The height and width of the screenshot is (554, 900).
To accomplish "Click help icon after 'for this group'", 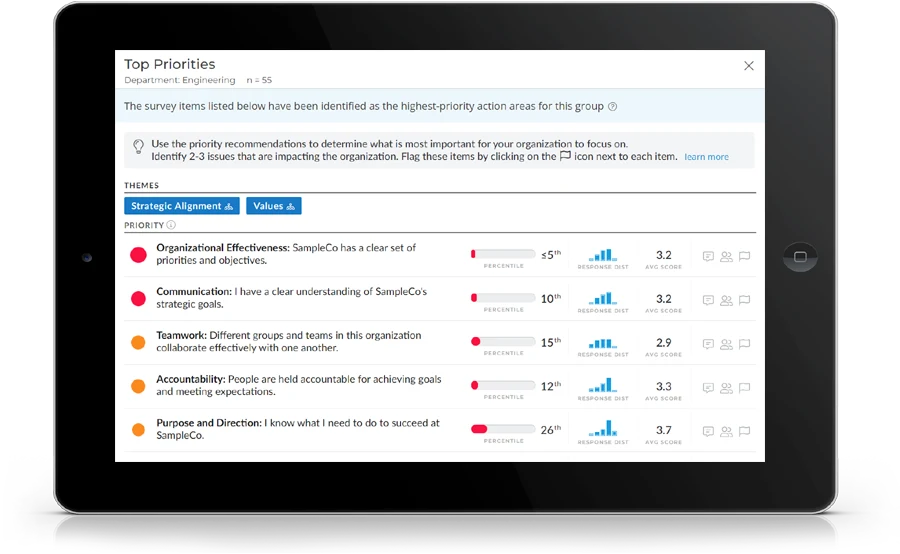I will point(613,106).
